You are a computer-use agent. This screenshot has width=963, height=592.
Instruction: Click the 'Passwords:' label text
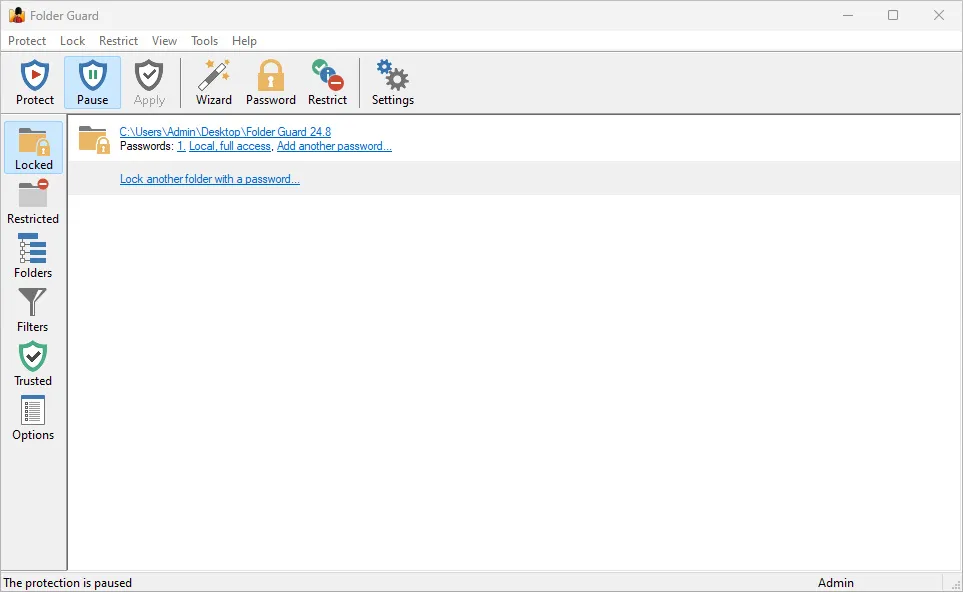pos(147,146)
